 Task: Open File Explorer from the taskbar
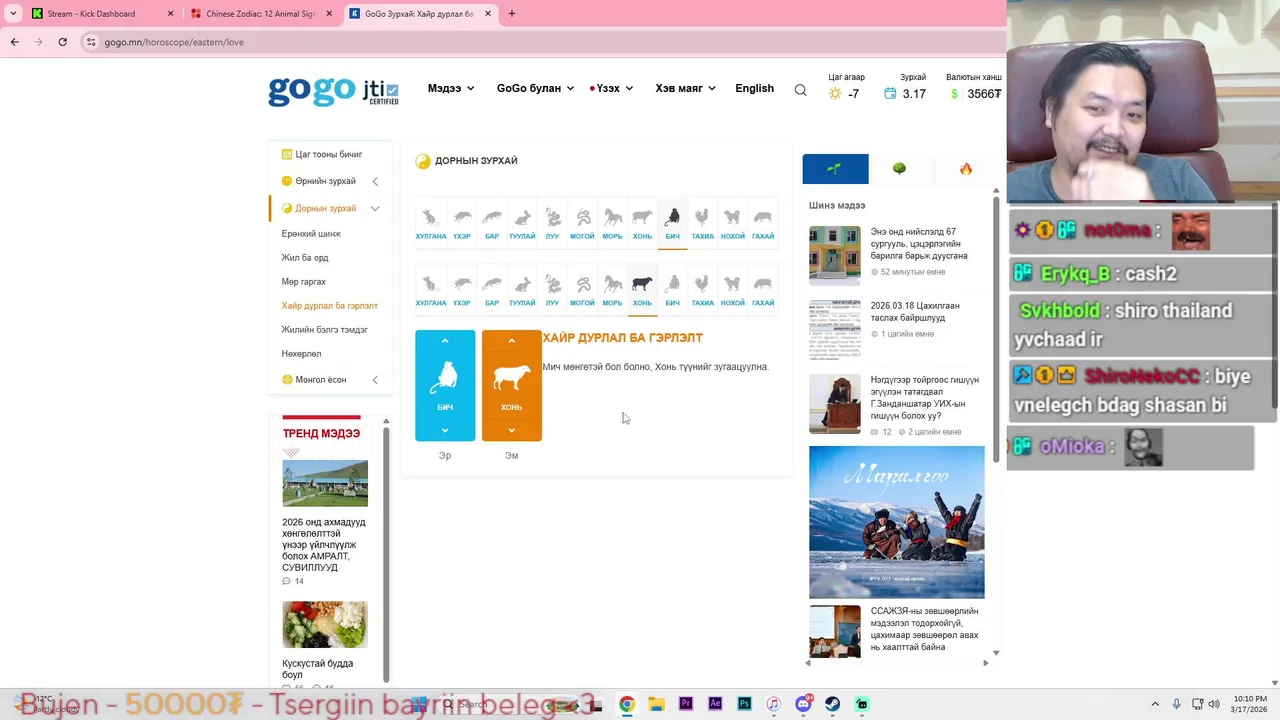click(656, 704)
